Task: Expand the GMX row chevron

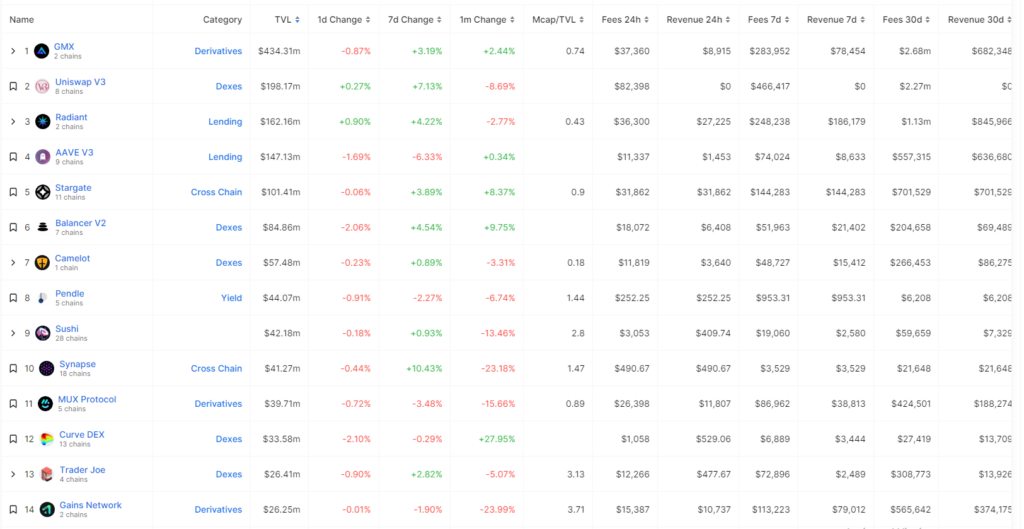Action: click(13, 51)
